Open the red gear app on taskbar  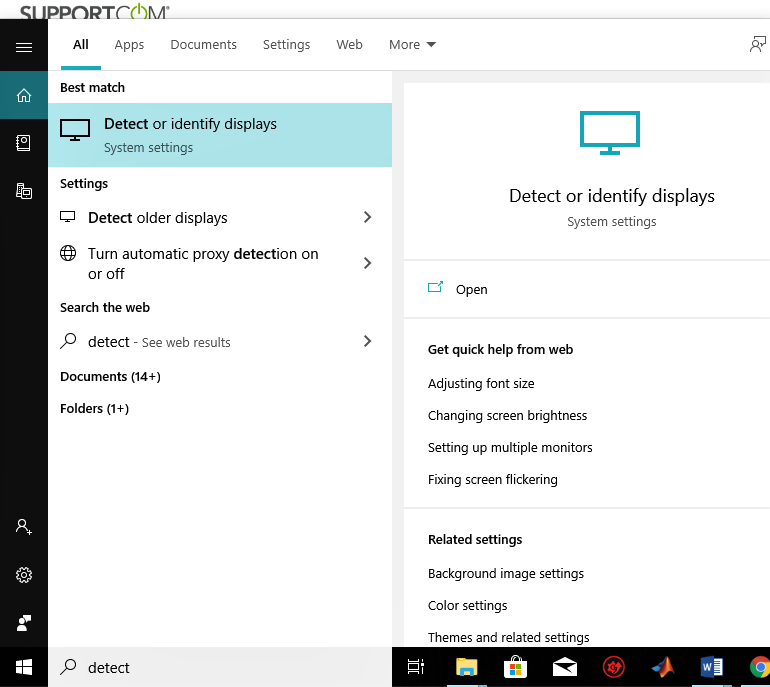point(613,667)
